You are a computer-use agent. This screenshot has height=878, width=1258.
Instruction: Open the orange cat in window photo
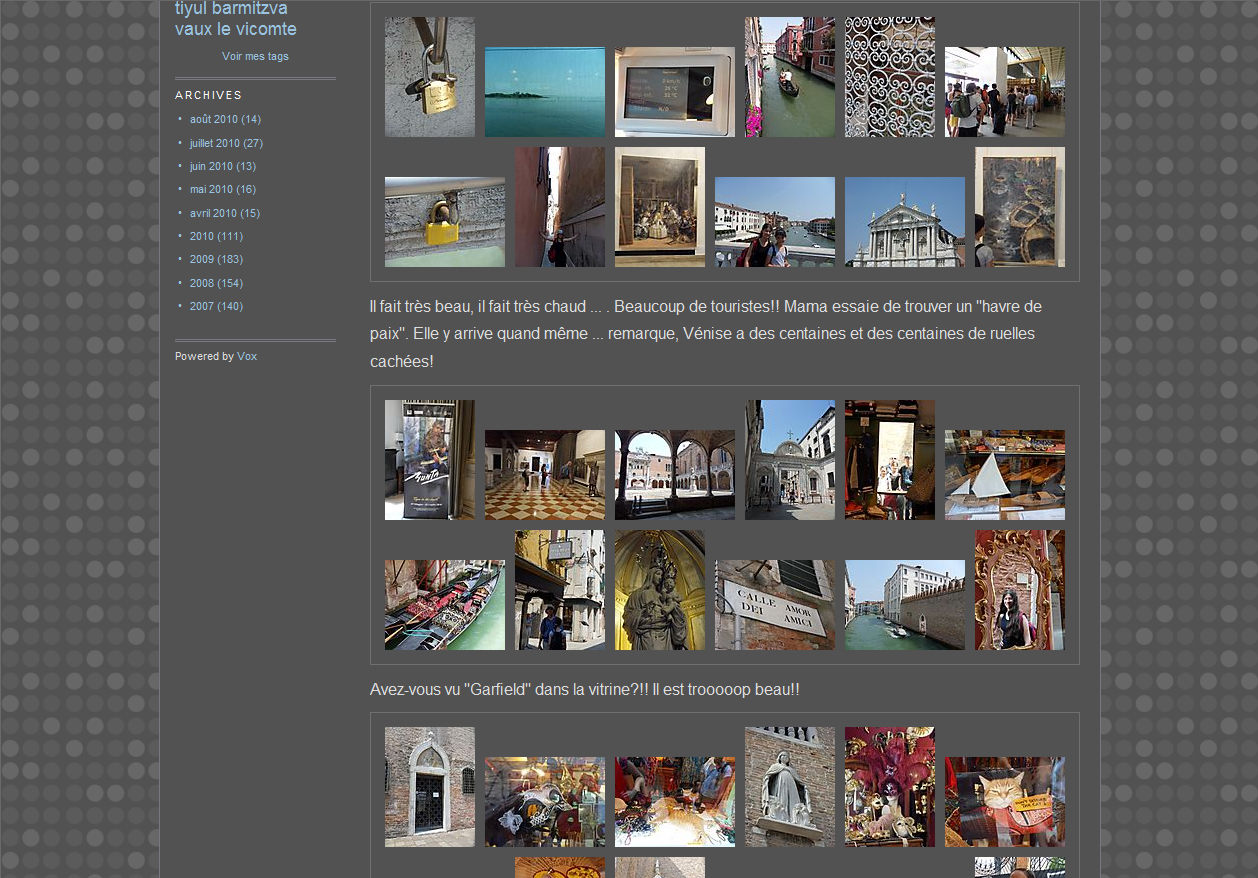[x=1005, y=802]
